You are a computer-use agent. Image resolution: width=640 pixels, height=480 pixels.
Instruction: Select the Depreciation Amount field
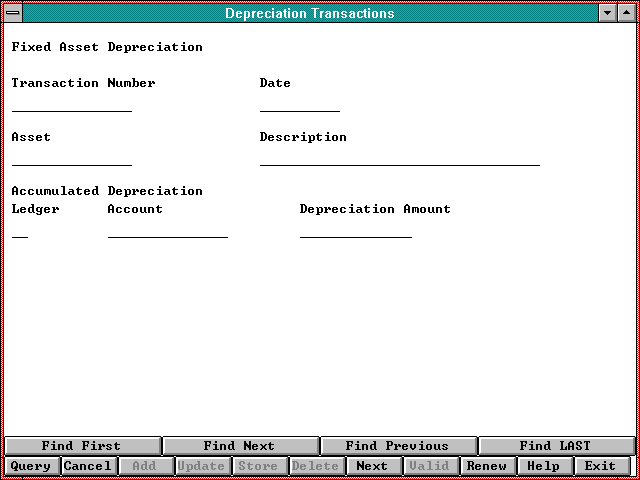point(356,229)
